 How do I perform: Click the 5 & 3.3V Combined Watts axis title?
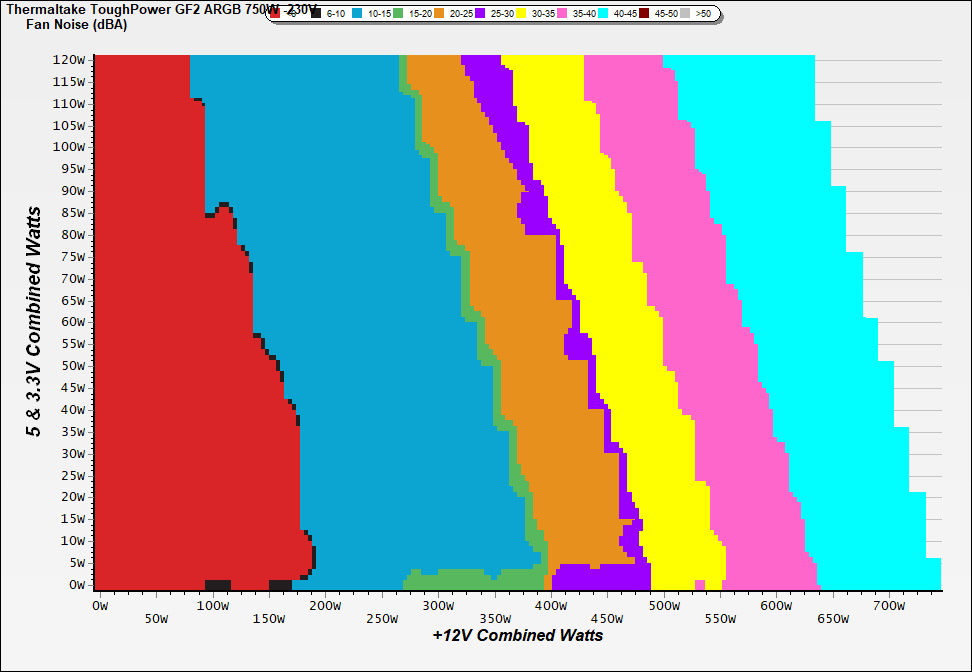[x=34, y=322]
